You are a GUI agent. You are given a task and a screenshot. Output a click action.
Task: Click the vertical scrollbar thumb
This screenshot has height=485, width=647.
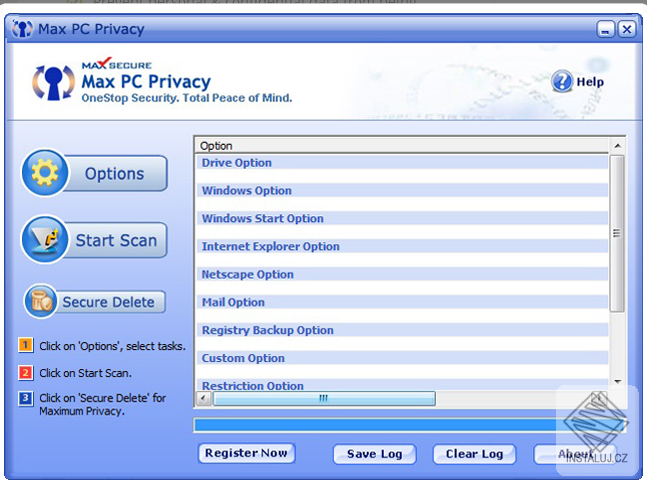(x=617, y=234)
